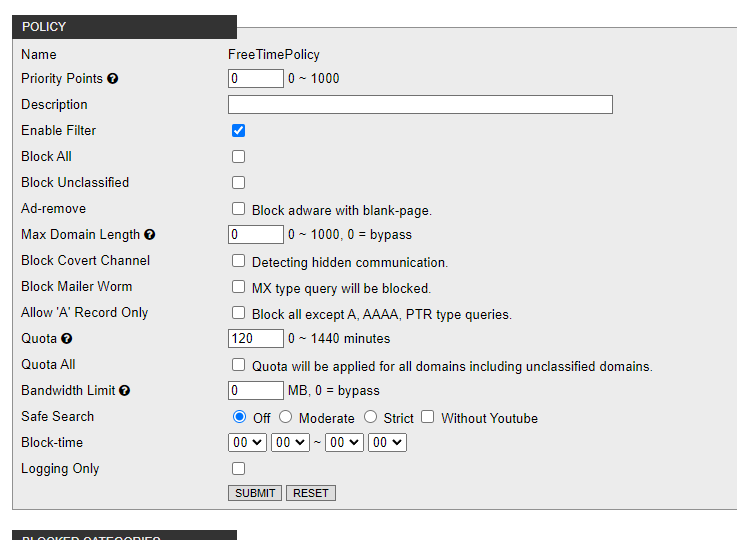Click the question mark icon beside Quota
This screenshot has width=737, height=540.
pos(67,339)
